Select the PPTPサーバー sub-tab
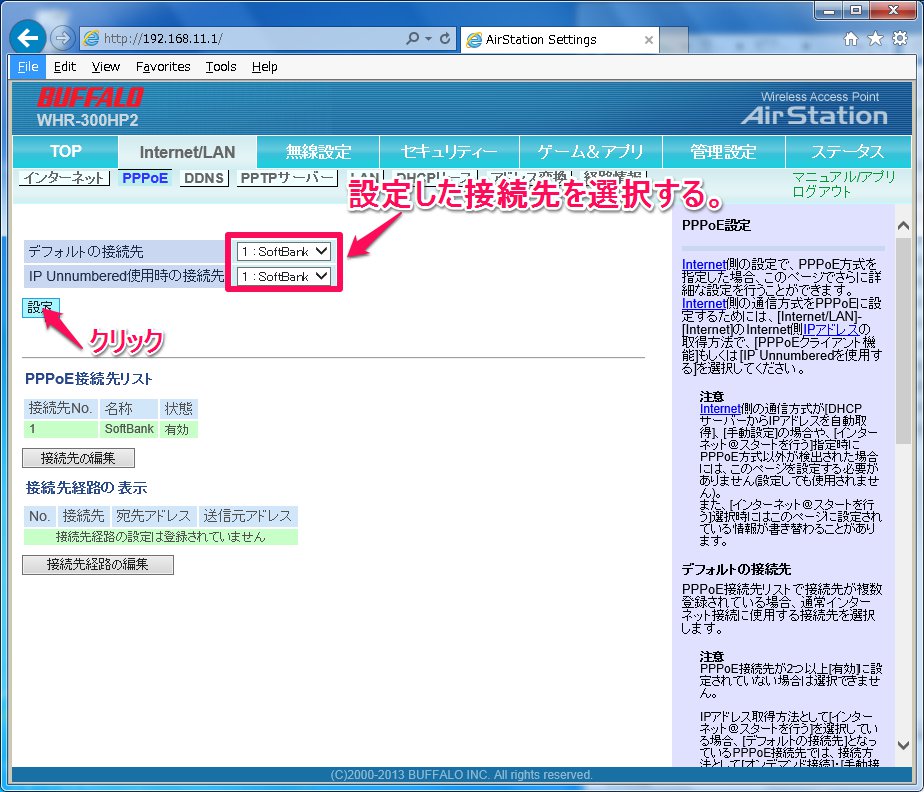The image size is (924, 792). coord(288,178)
